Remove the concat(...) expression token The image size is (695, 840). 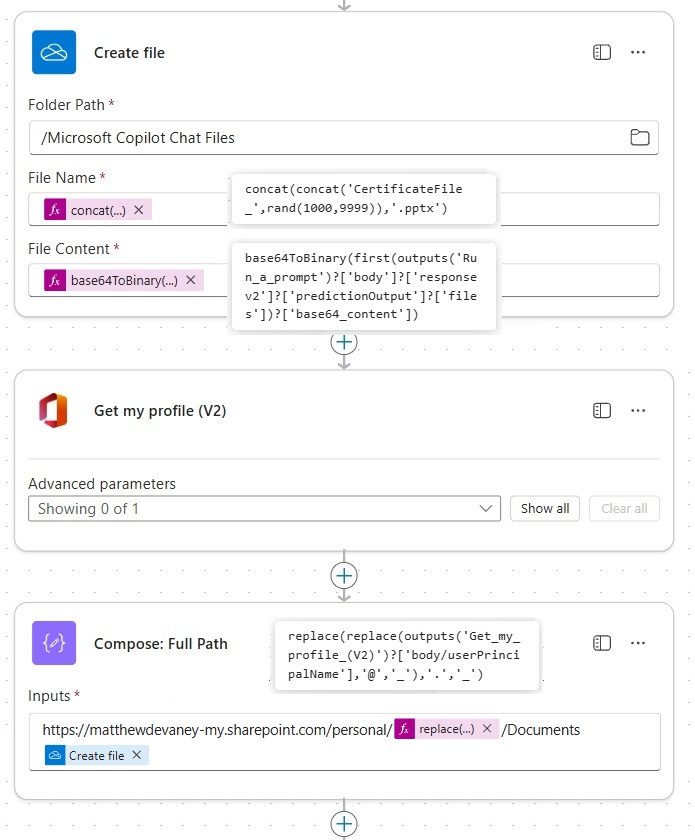coord(139,210)
